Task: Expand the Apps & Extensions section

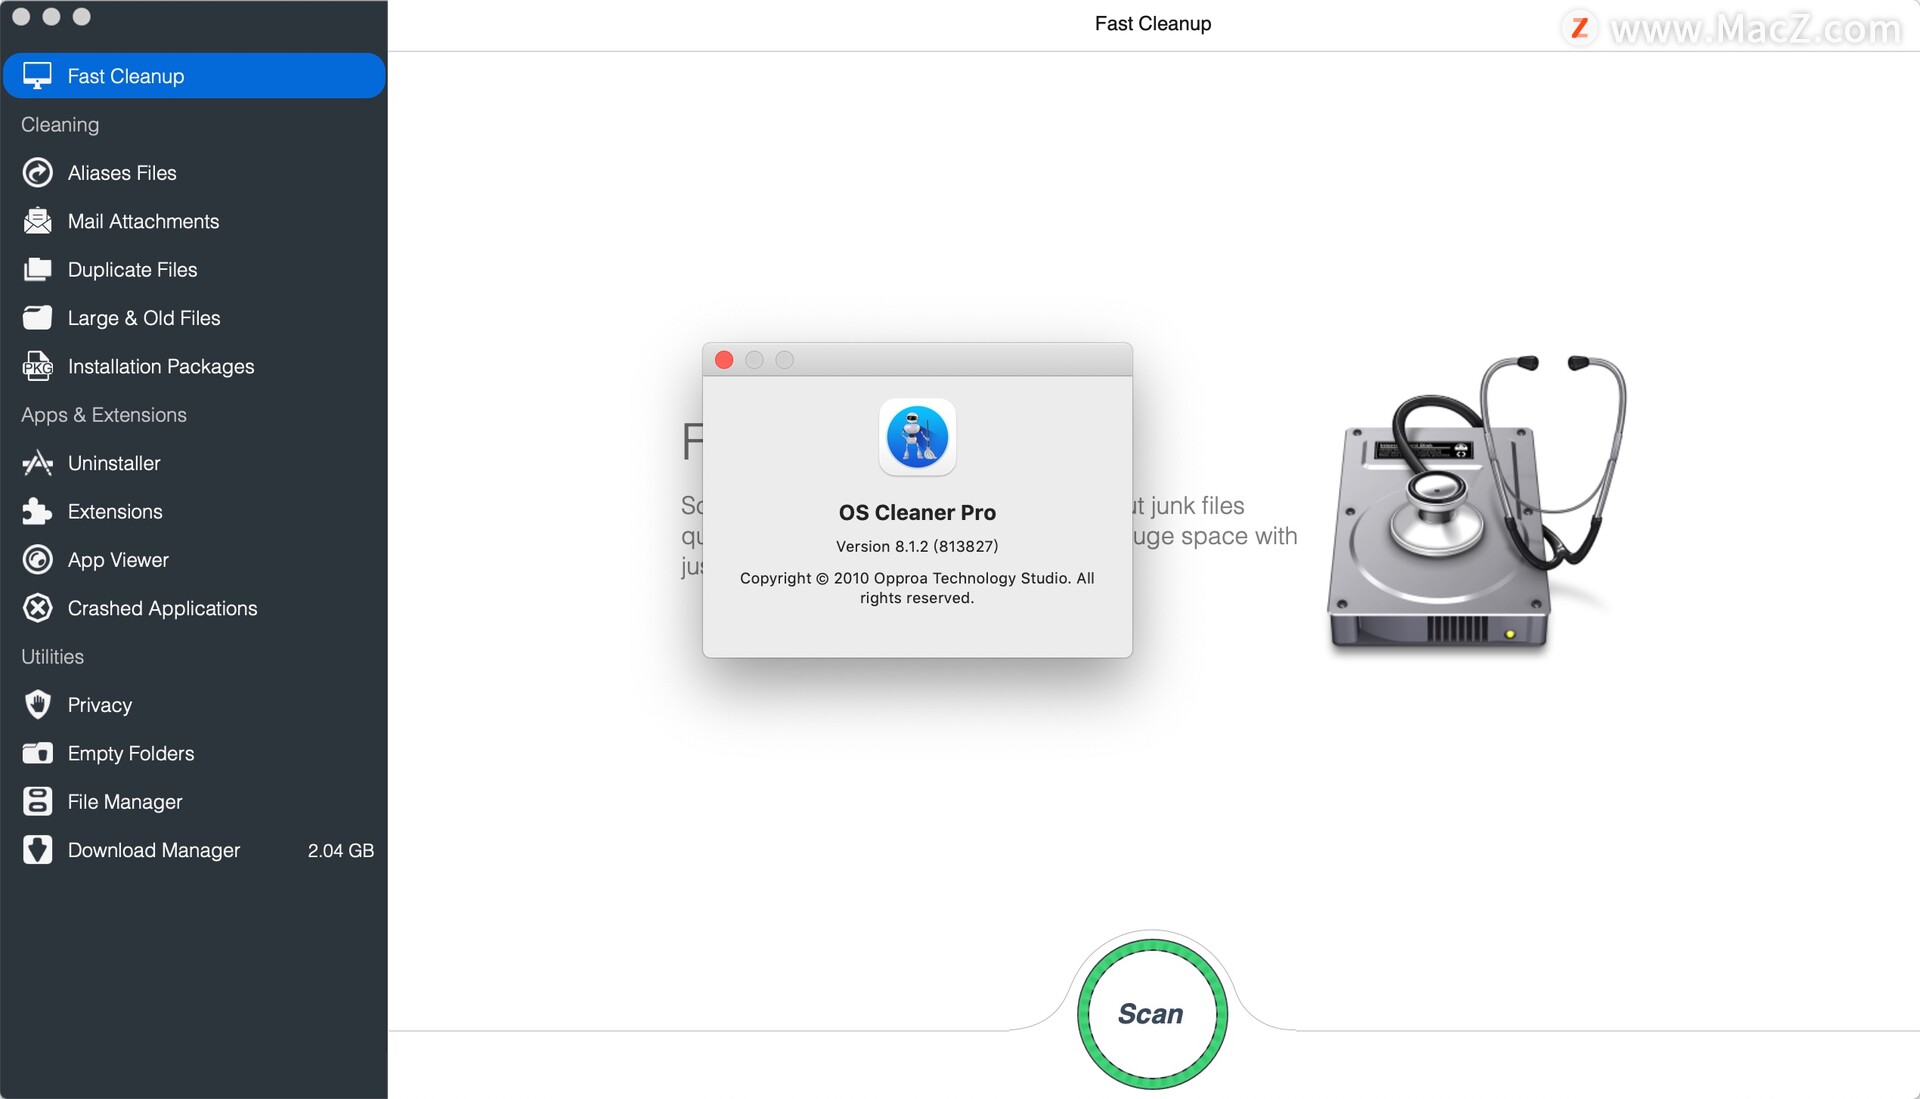Action: tap(103, 414)
